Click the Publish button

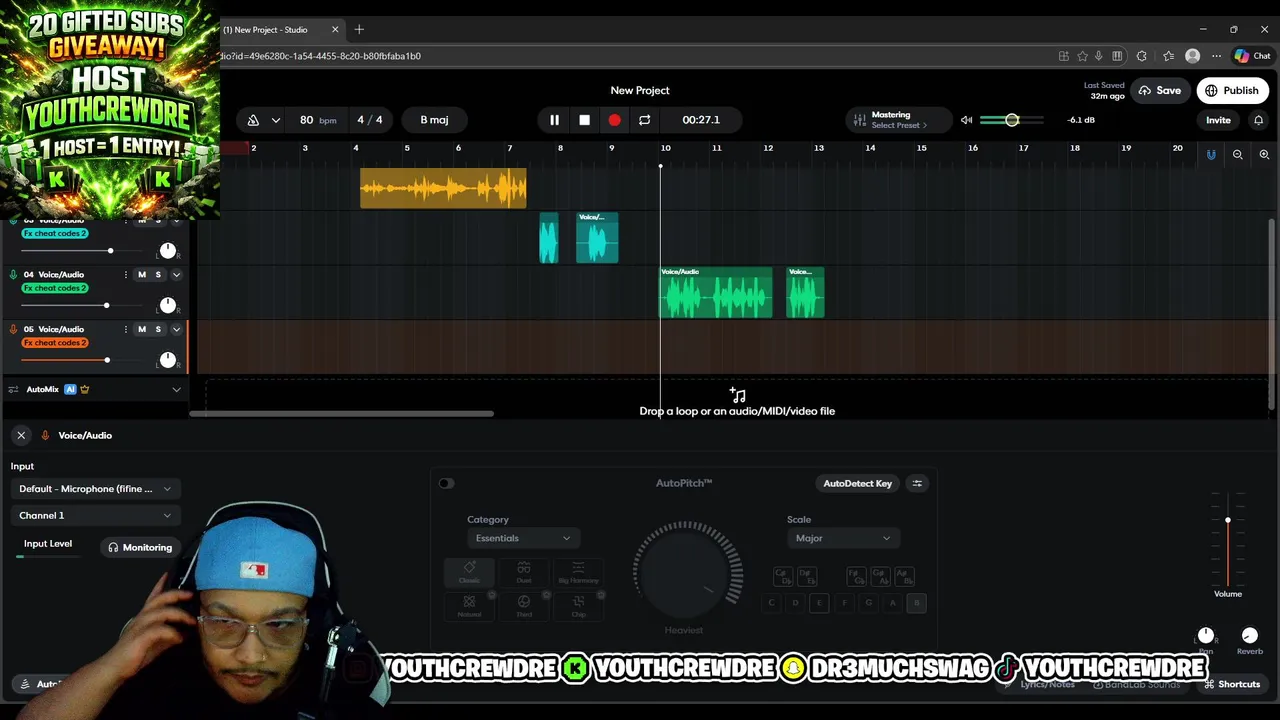[1231, 91]
